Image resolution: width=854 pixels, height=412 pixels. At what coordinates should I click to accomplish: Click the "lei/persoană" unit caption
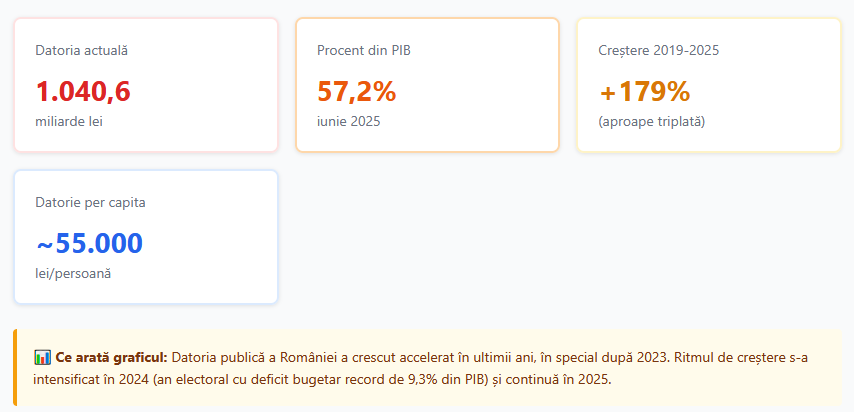pos(72,273)
